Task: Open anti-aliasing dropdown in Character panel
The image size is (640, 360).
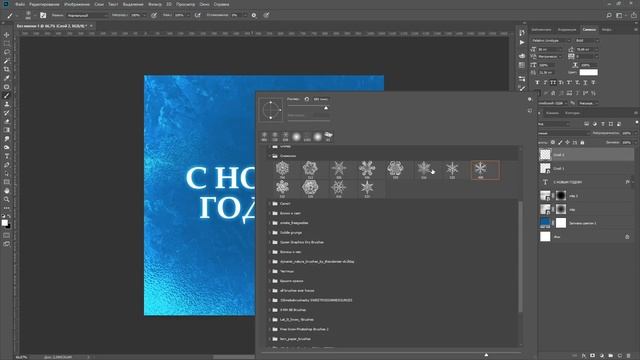Action: (x=588, y=103)
